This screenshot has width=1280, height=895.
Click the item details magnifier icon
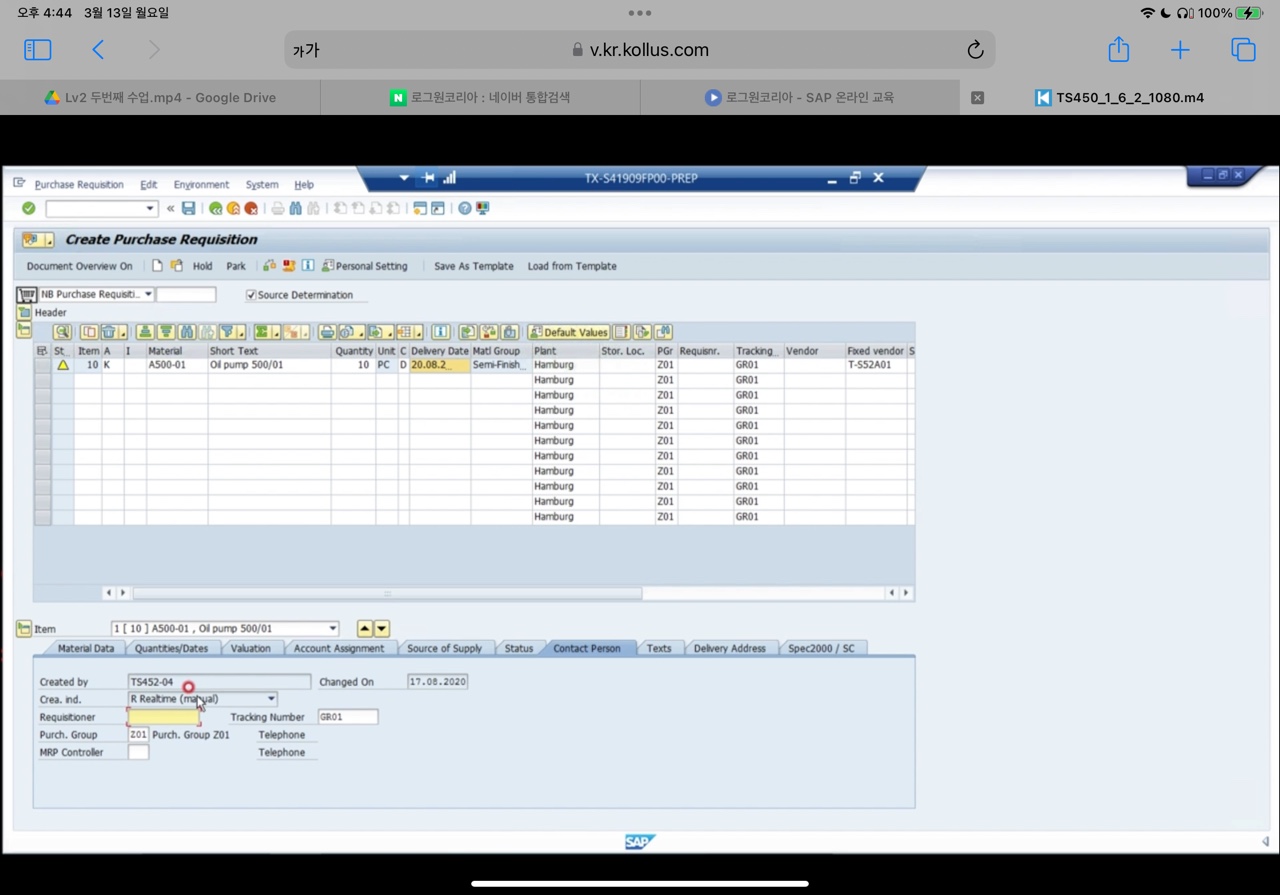click(x=62, y=332)
